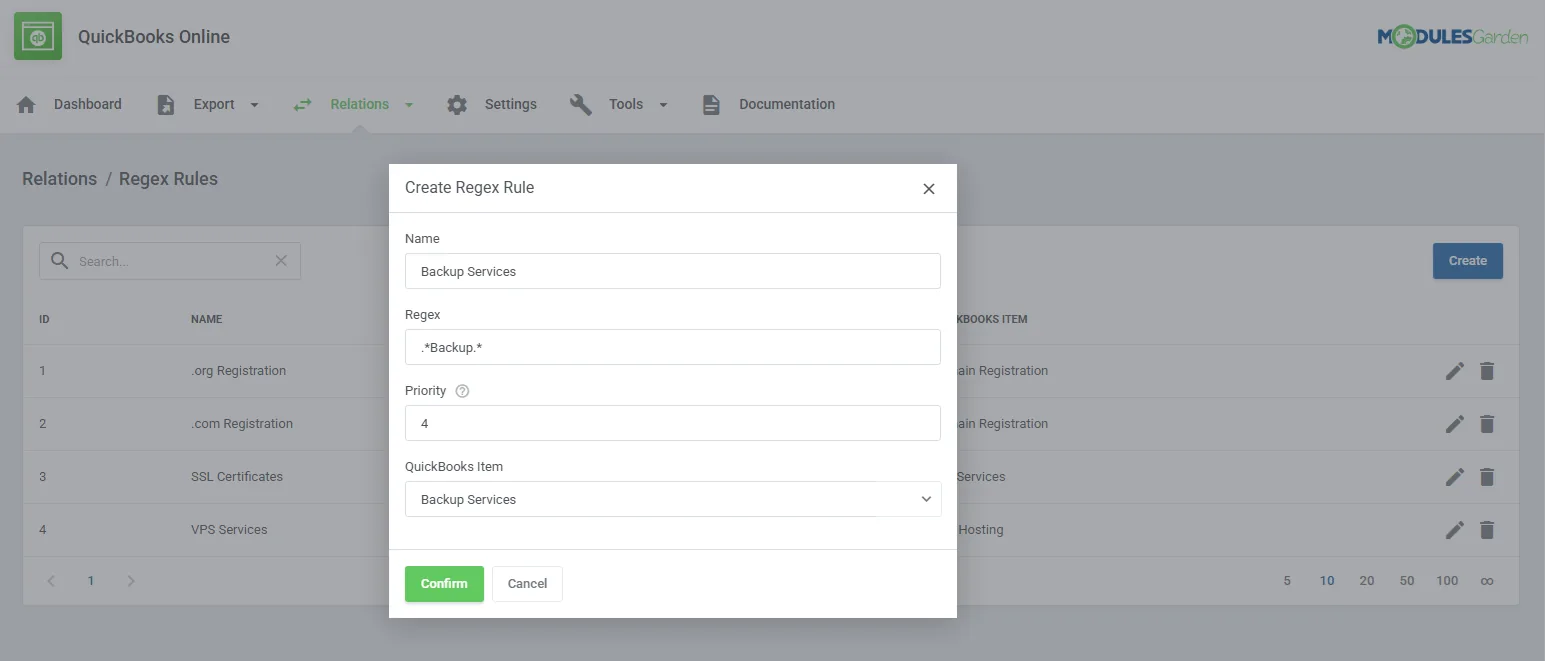Confirm the new regex rule

pos(444,584)
